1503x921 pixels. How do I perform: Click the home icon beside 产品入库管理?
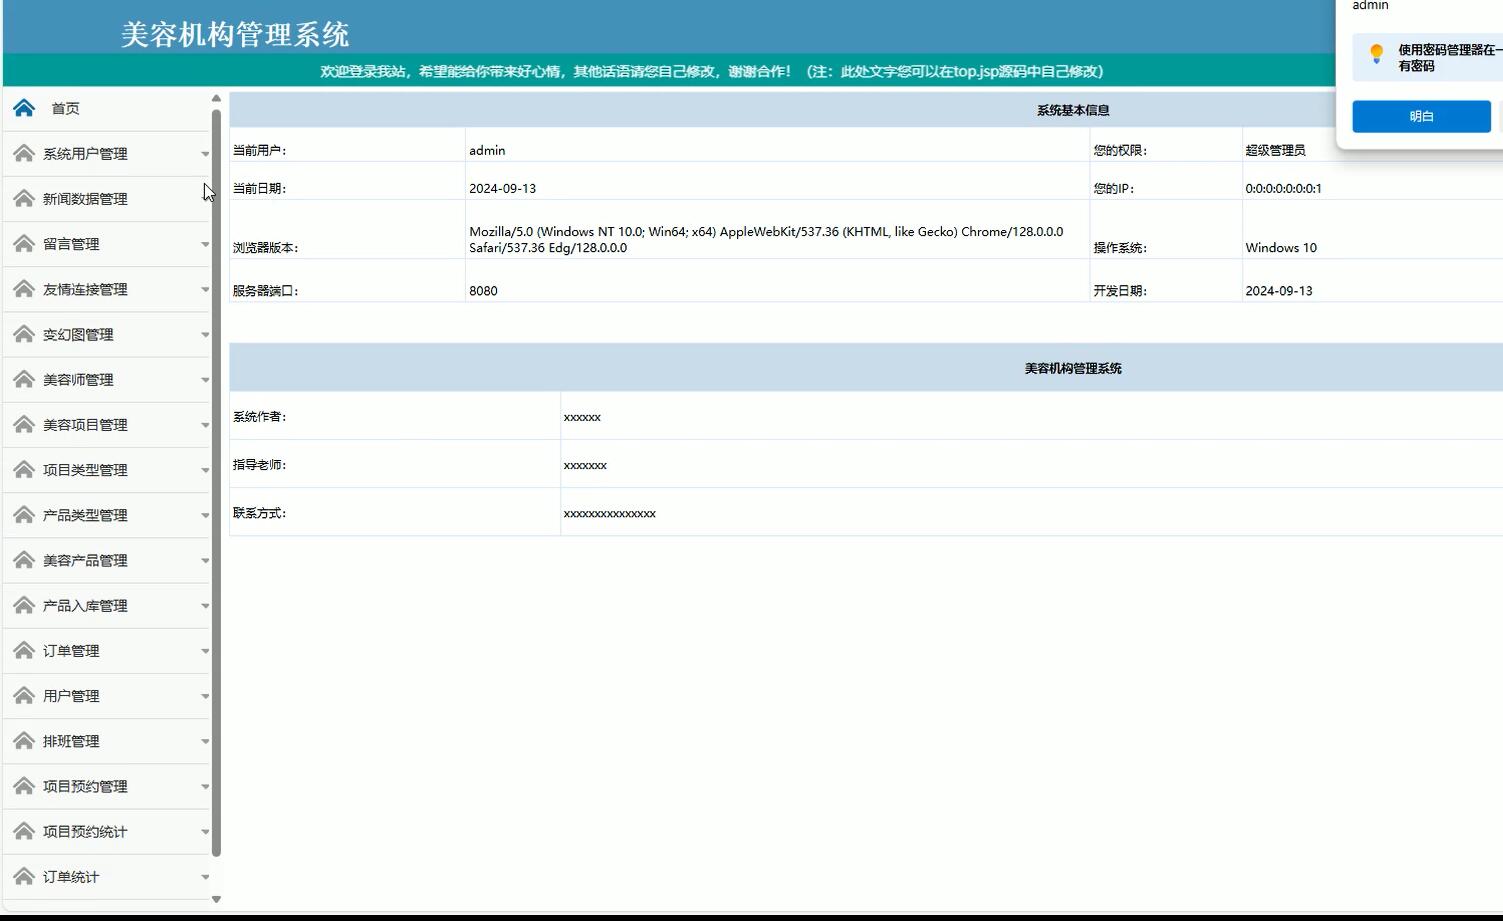23,605
